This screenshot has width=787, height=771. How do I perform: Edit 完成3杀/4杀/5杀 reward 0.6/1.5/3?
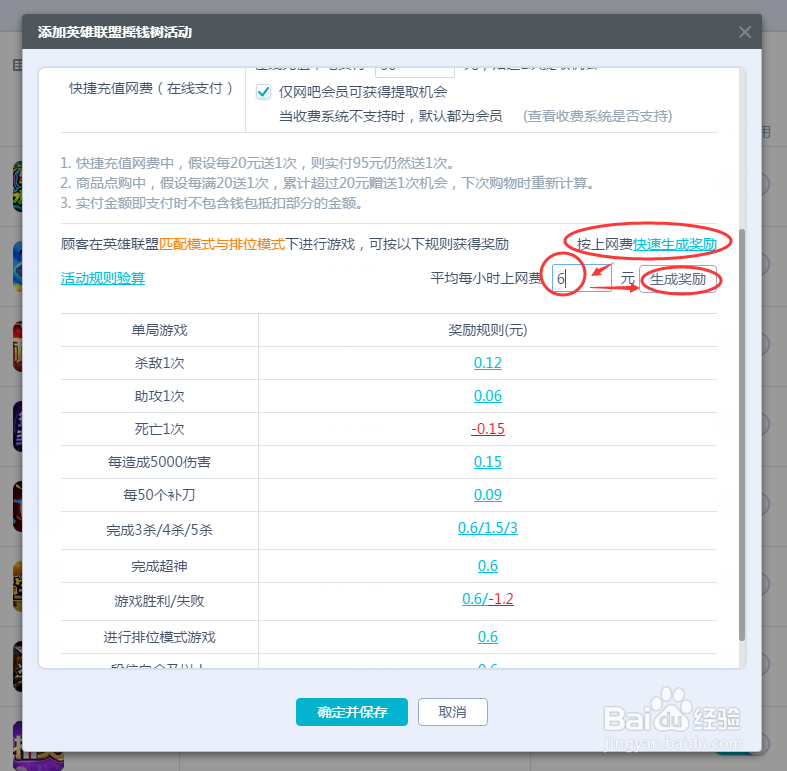pos(487,528)
